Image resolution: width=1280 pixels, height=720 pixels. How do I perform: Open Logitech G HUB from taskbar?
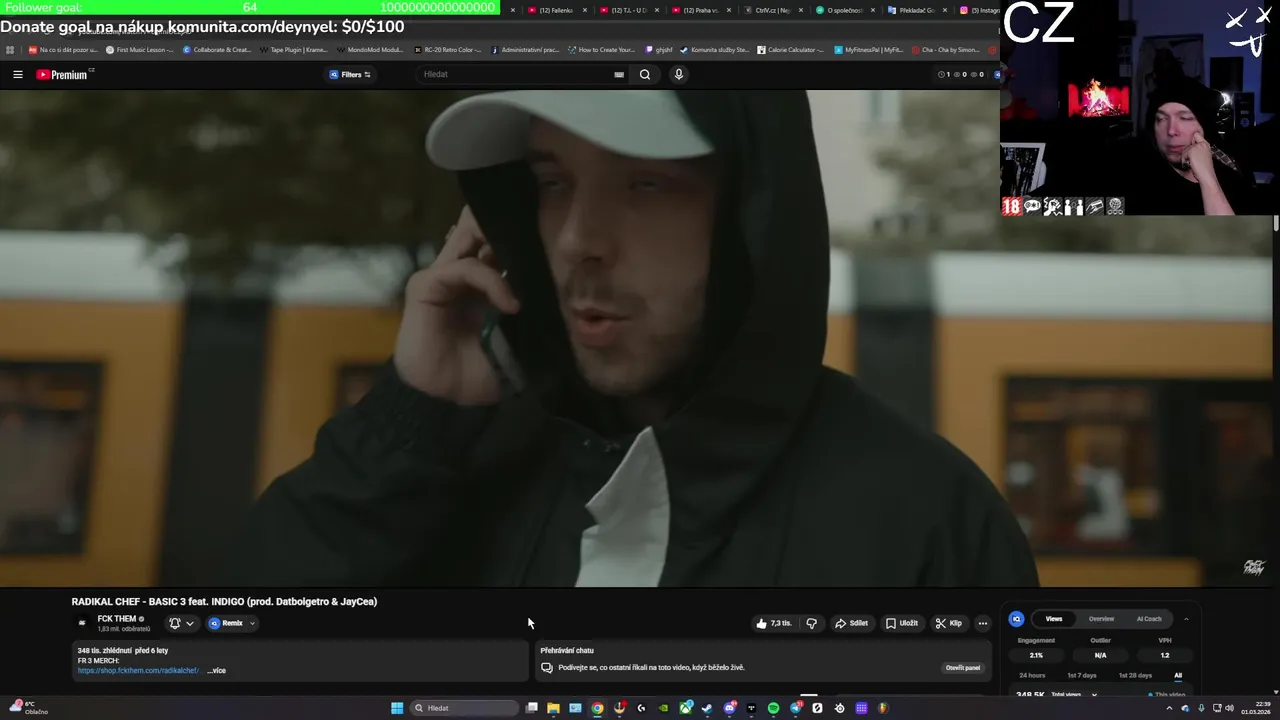pos(641,708)
